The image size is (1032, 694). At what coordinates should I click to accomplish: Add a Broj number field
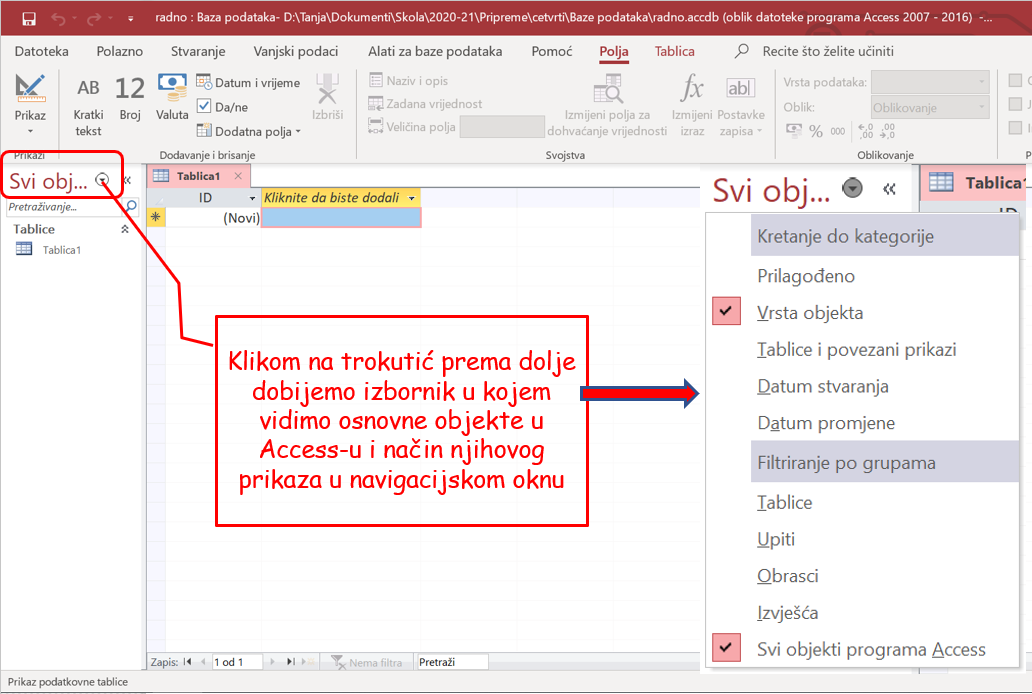click(x=129, y=95)
